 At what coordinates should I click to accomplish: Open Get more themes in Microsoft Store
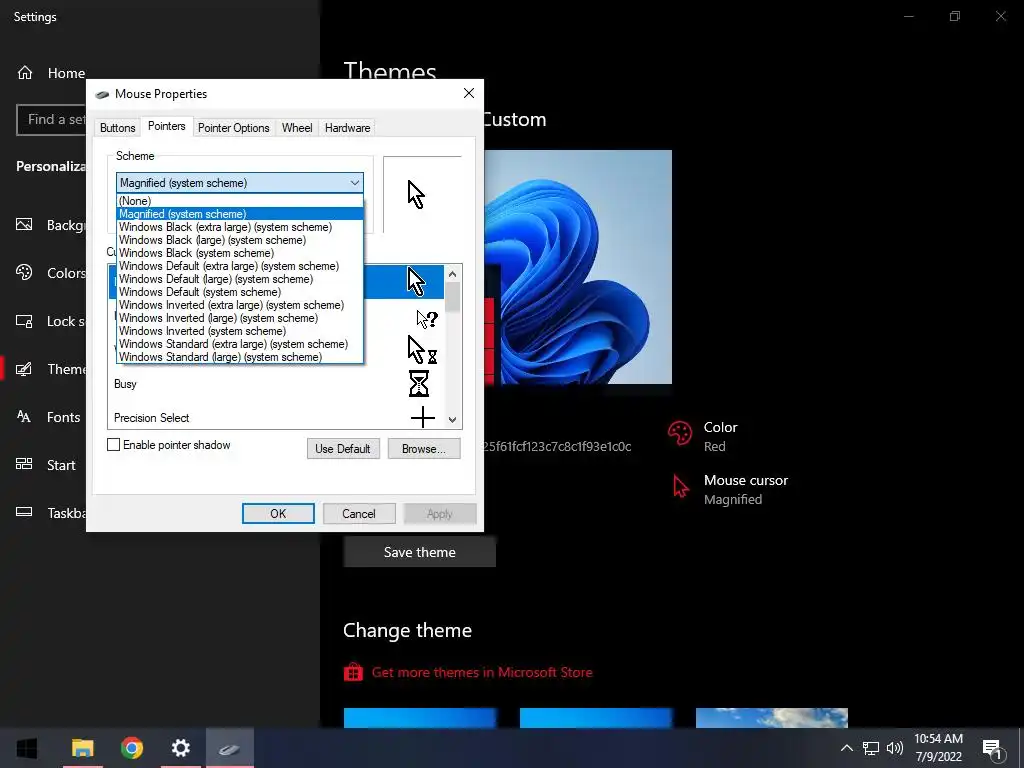point(468,672)
